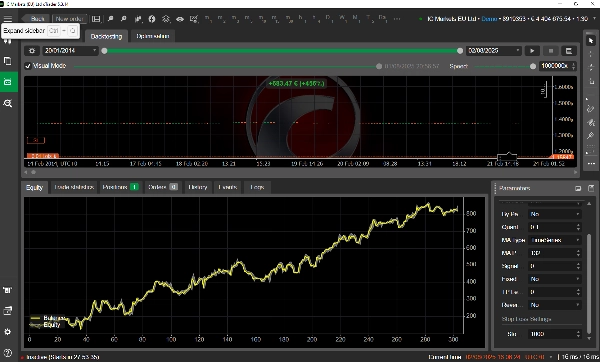Click the bottom ellipsis in drawing toolbar

point(591,164)
